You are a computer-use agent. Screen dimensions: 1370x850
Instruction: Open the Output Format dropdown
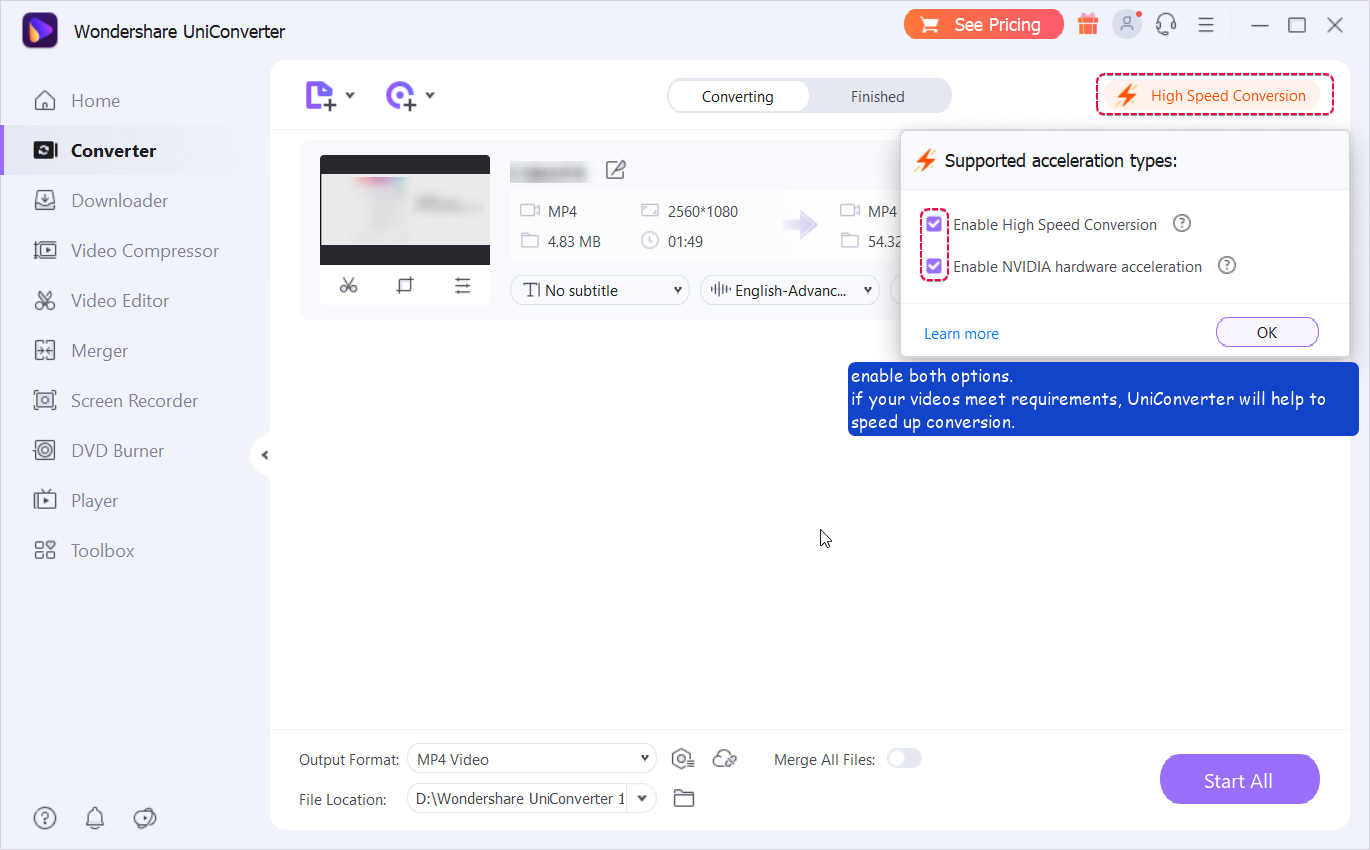531,759
